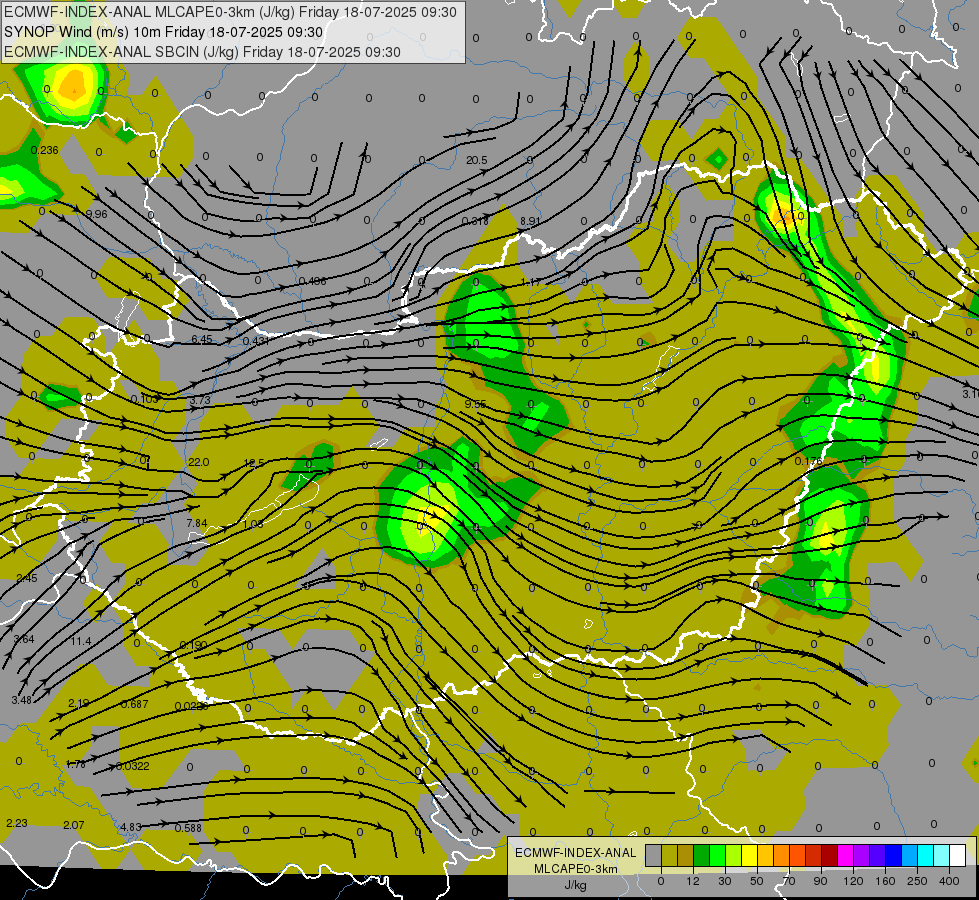Click the station value '3.64'
This screenshot has height=900, width=979.
point(24,639)
